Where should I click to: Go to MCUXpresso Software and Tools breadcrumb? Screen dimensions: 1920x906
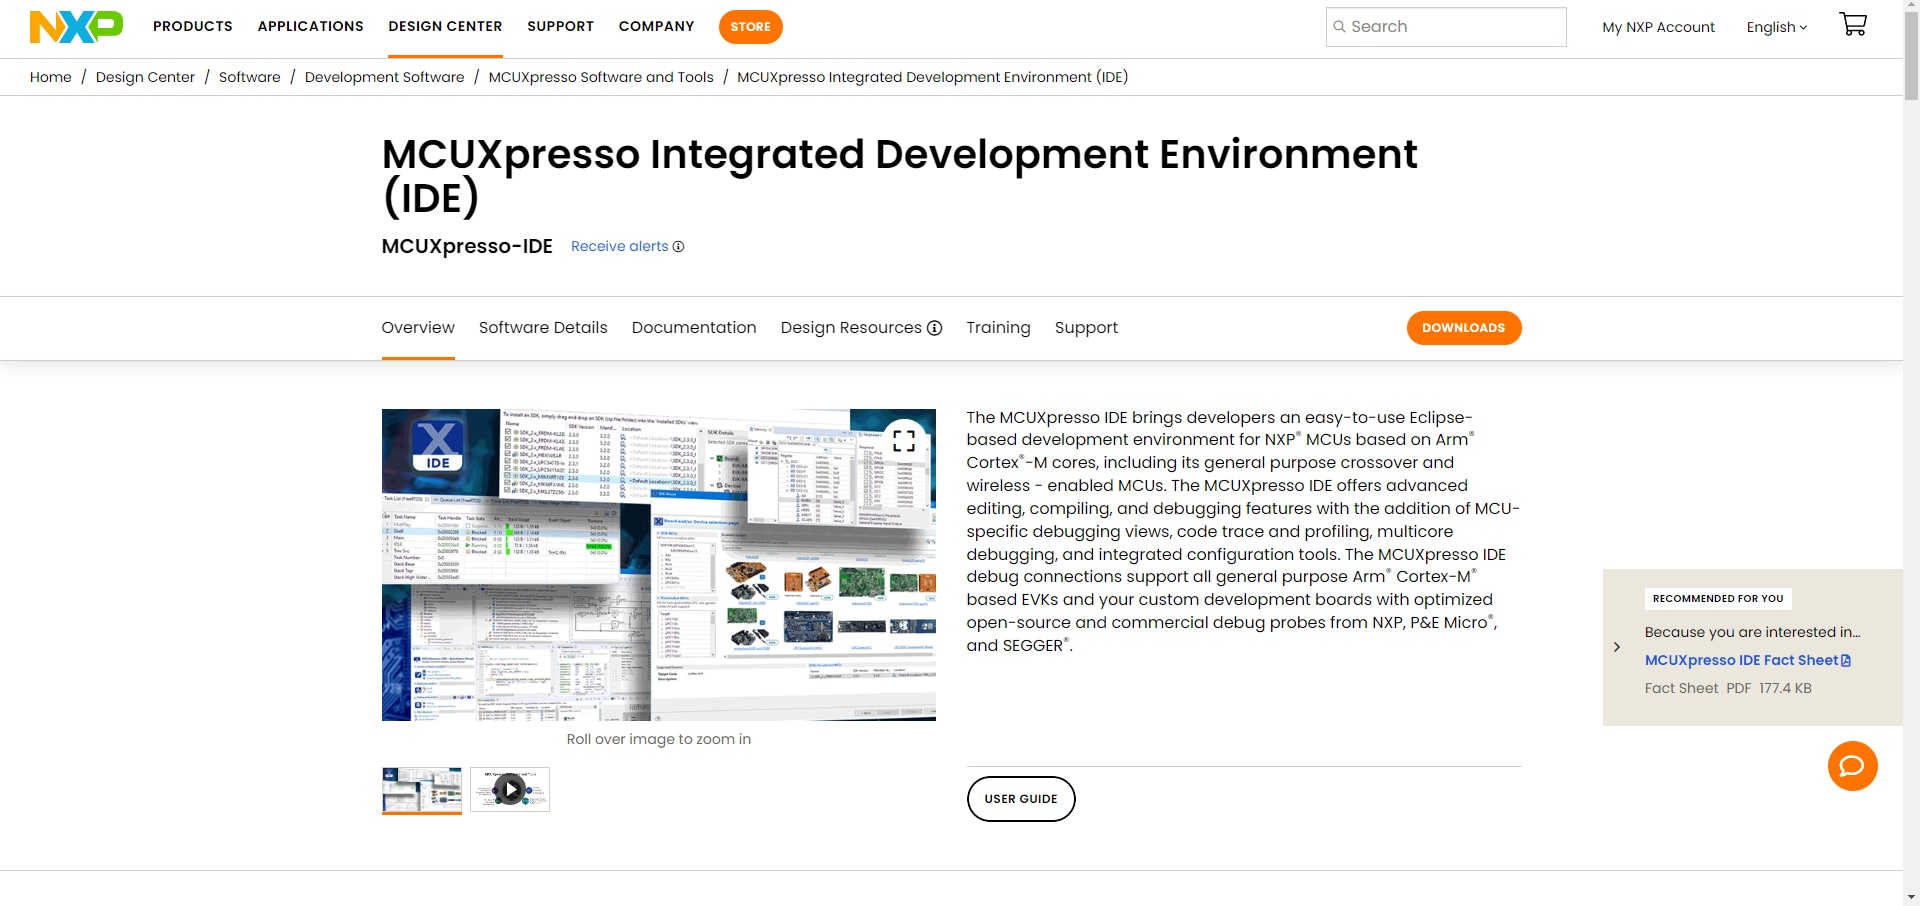601,77
